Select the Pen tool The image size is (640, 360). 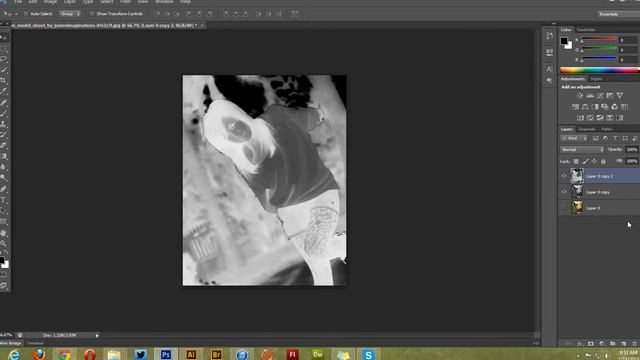(4, 189)
